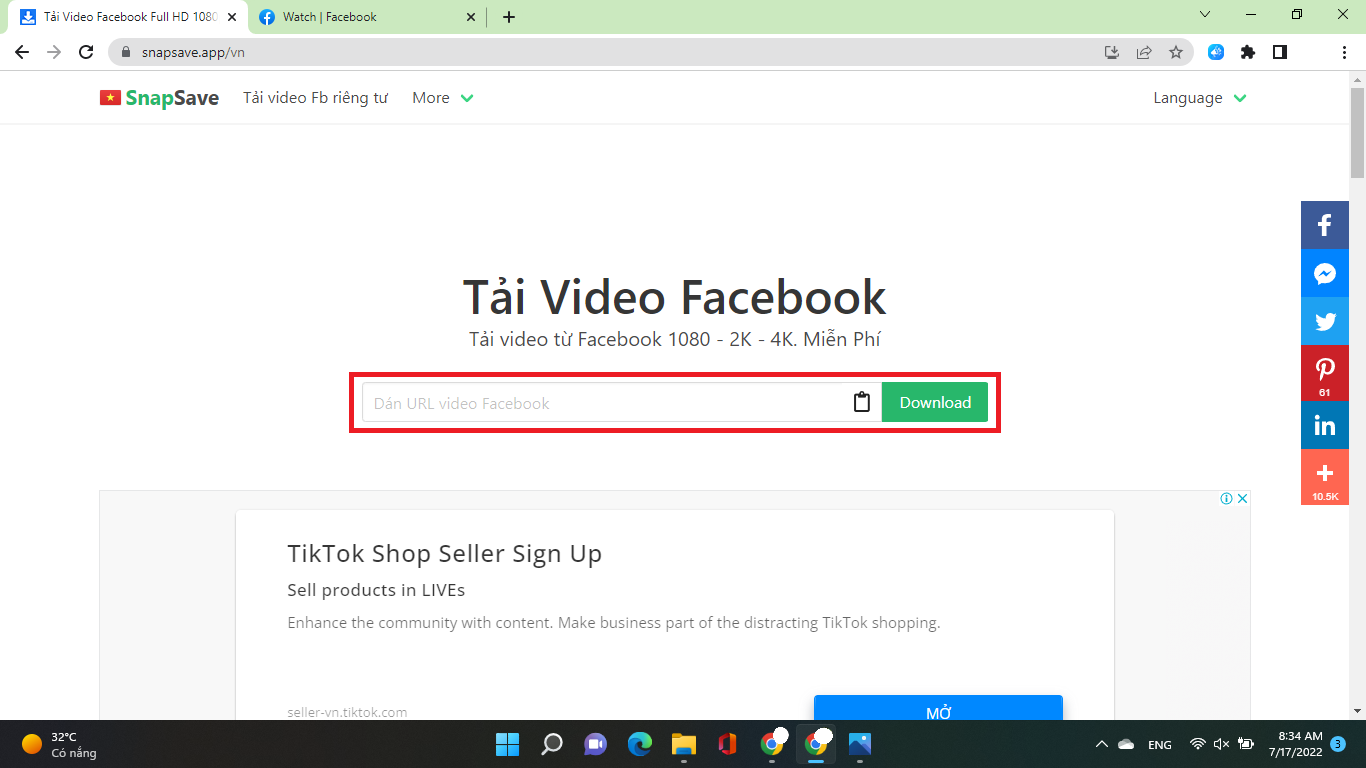Open the ENG language indicator in taskbar

click(1158, 744)
